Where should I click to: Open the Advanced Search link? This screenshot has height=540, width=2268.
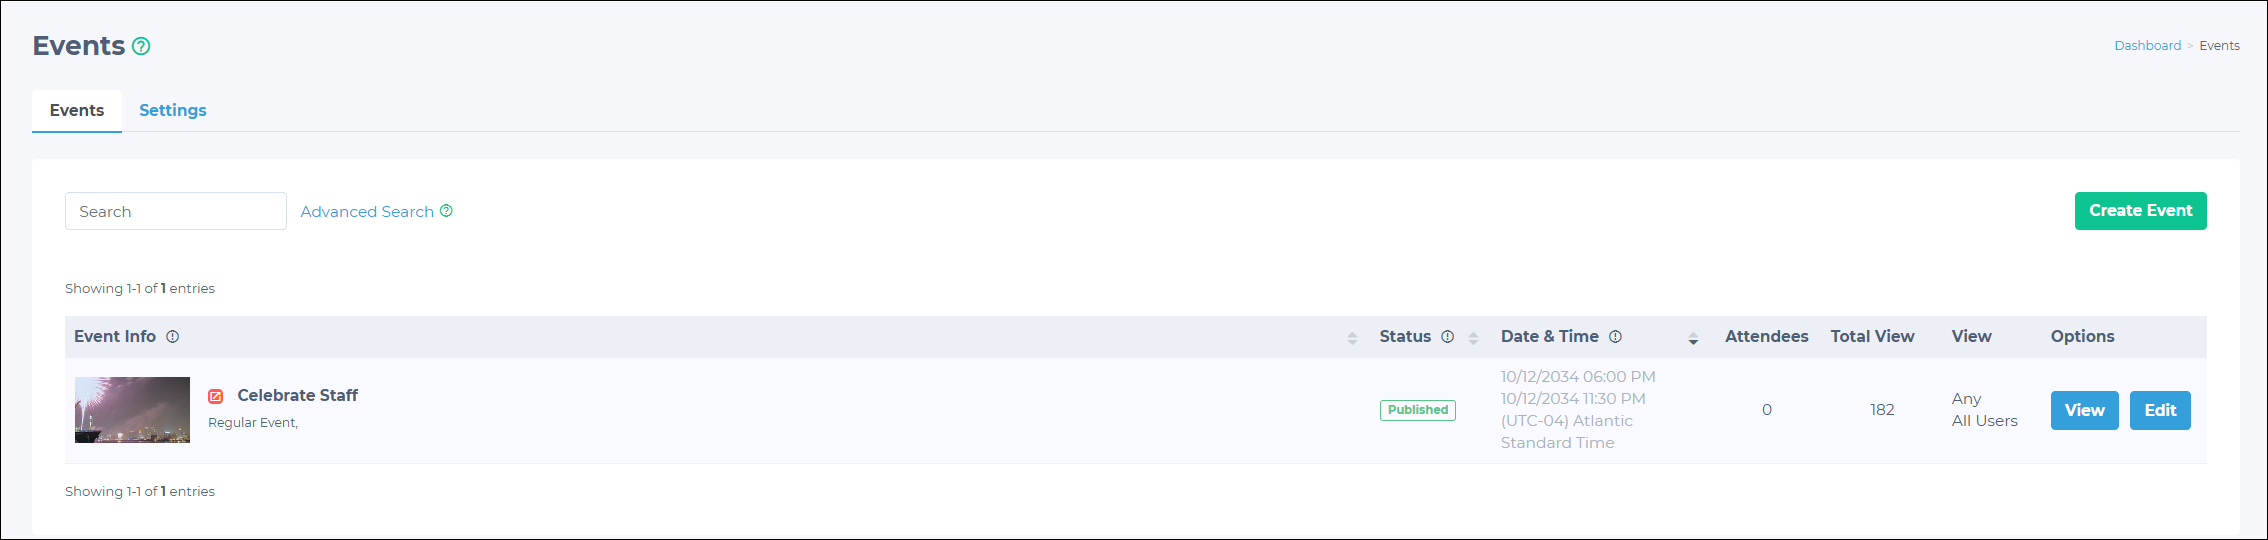(x=367, y=211)
